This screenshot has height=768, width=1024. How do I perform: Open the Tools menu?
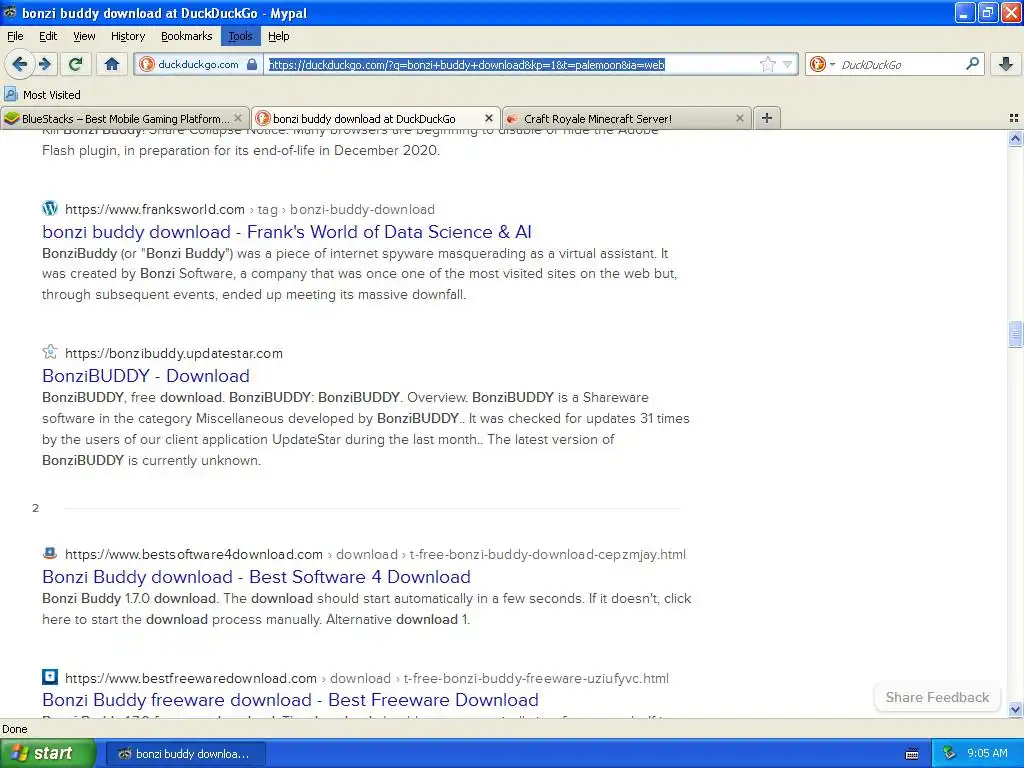[x=240, y=36]
